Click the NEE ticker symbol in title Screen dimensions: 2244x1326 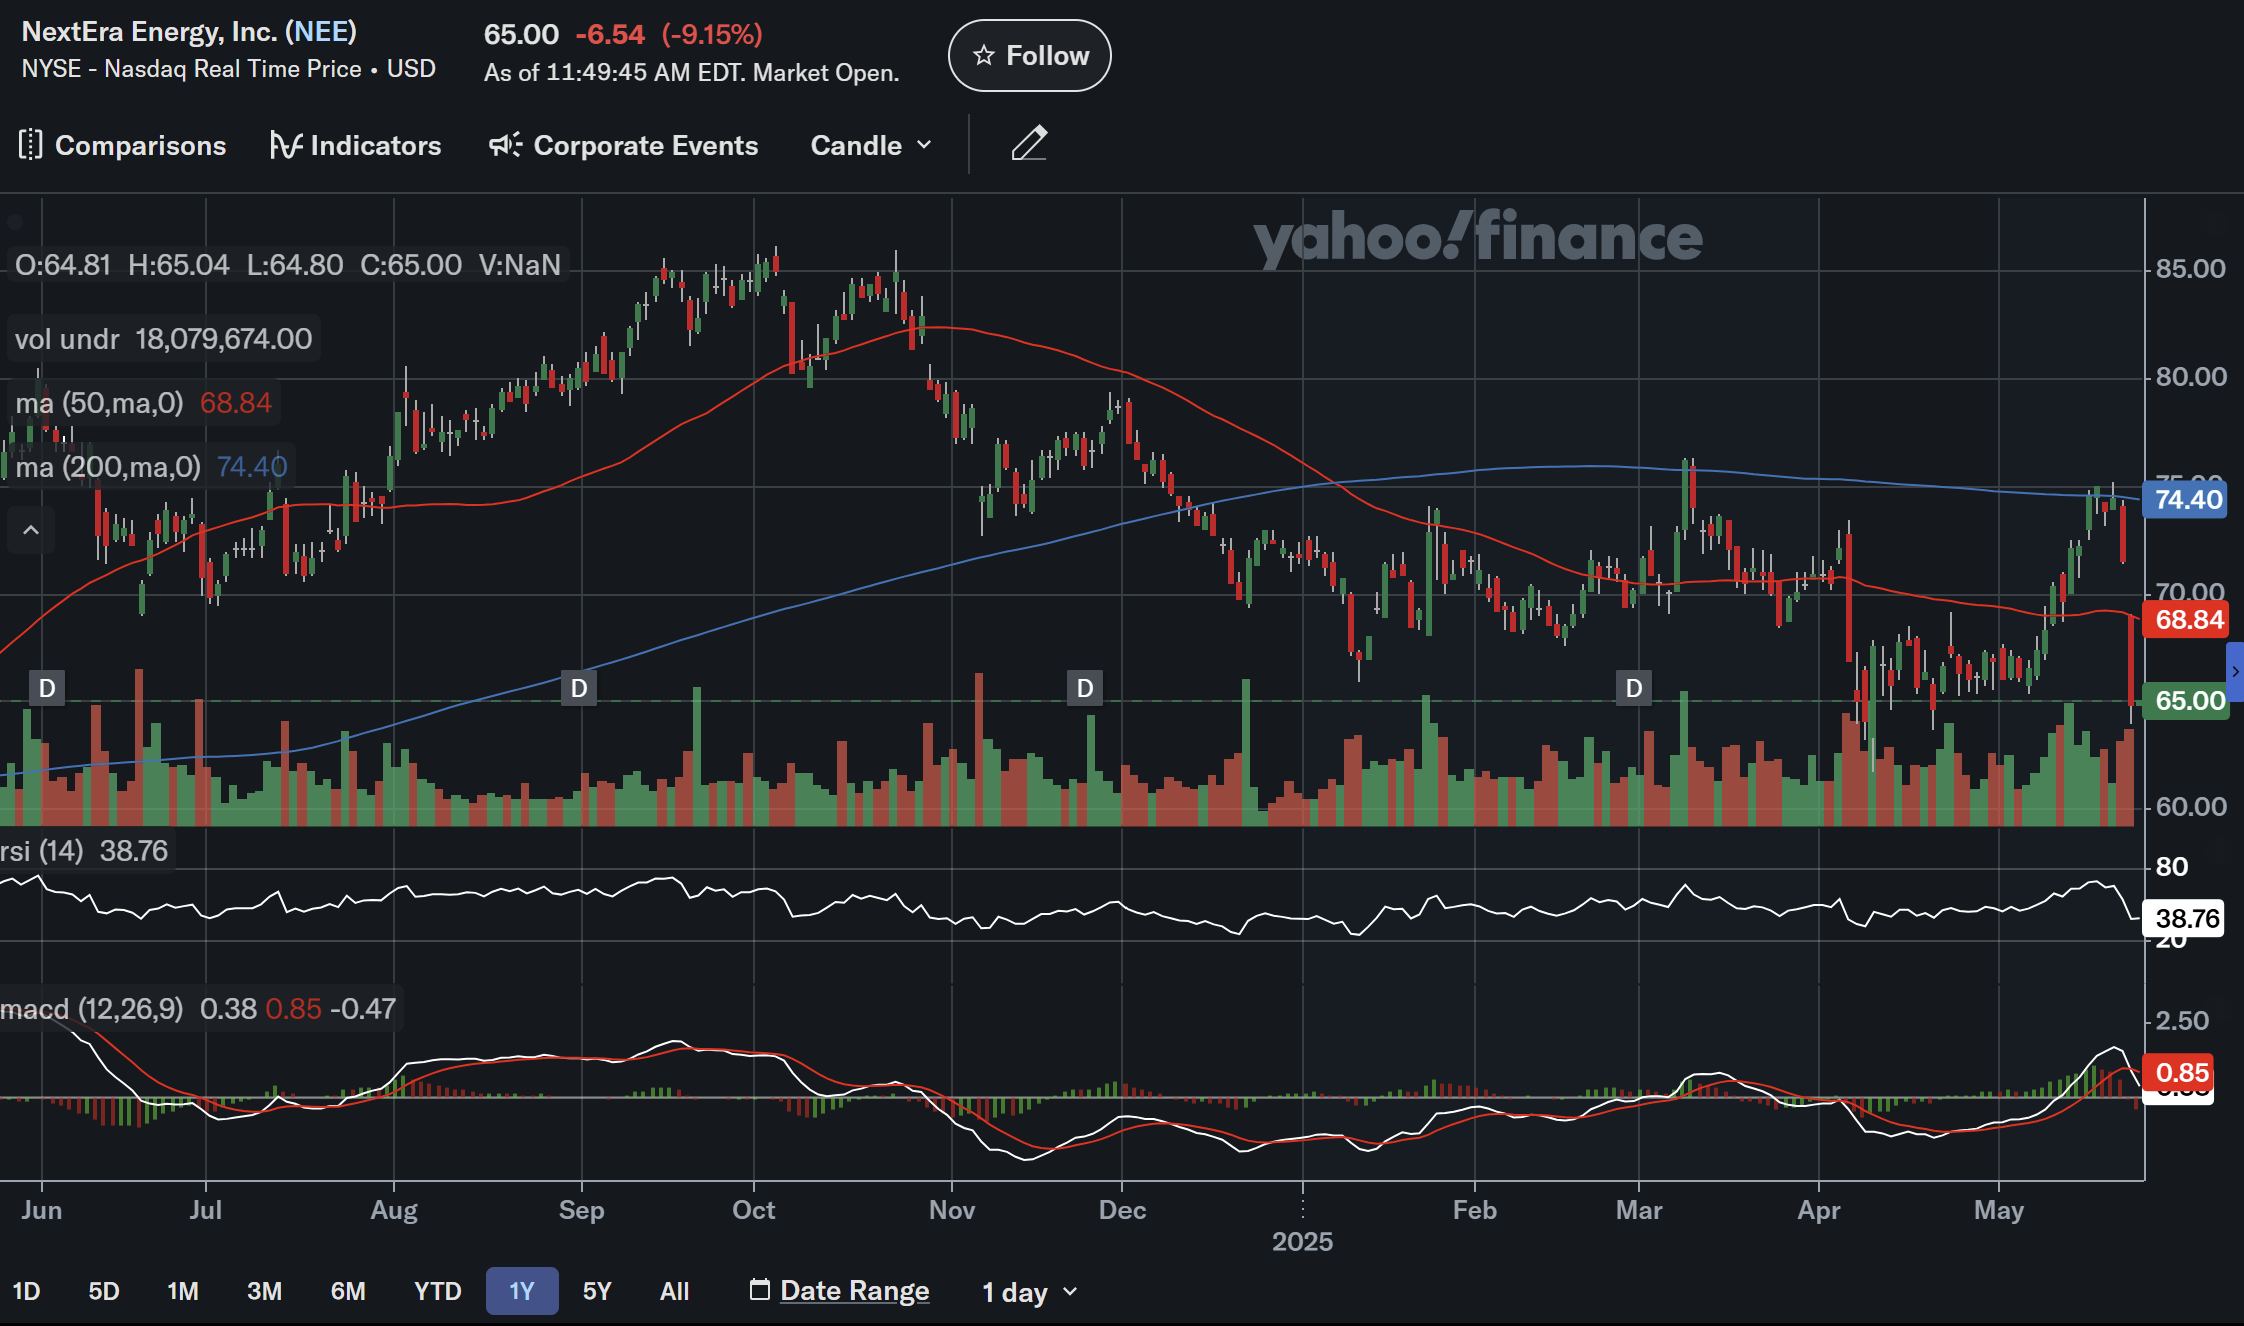coord(321,32)
